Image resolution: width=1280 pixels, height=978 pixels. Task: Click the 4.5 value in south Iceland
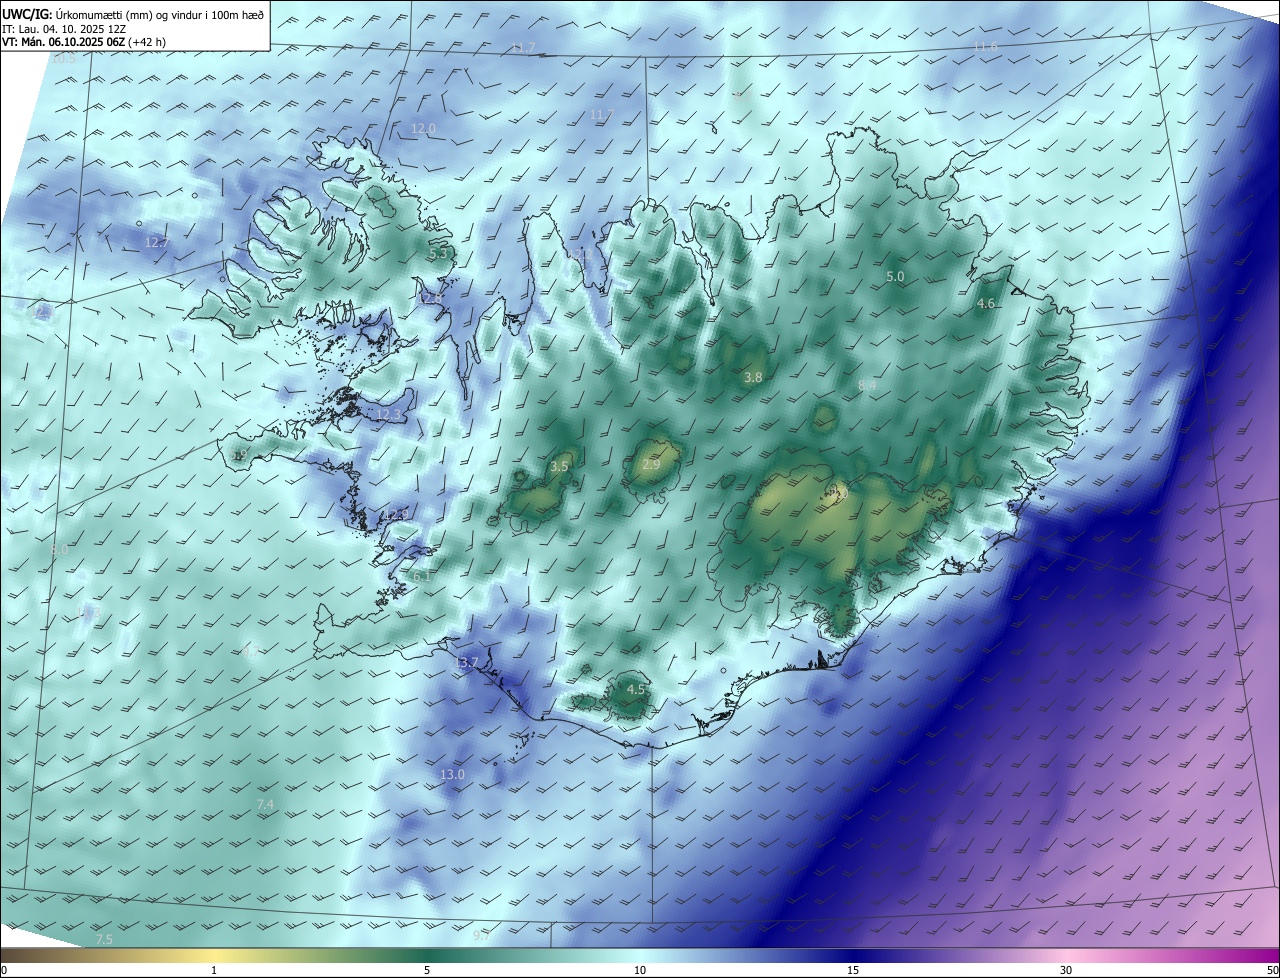(635, 689)
